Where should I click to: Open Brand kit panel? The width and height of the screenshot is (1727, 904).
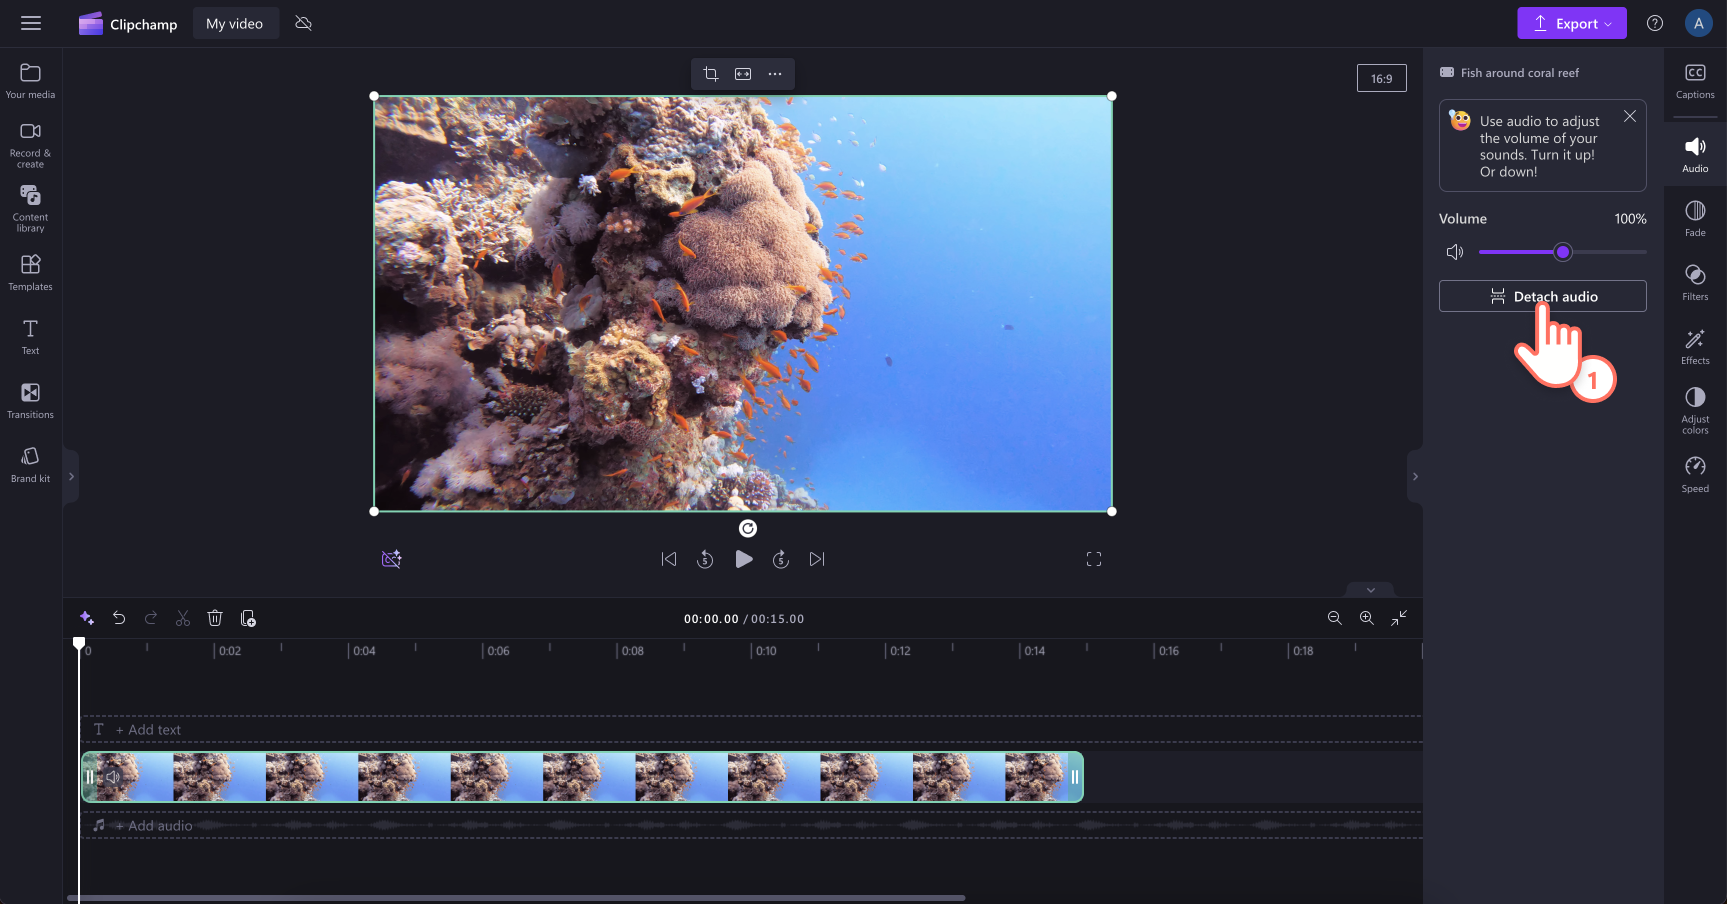[30, 464]
